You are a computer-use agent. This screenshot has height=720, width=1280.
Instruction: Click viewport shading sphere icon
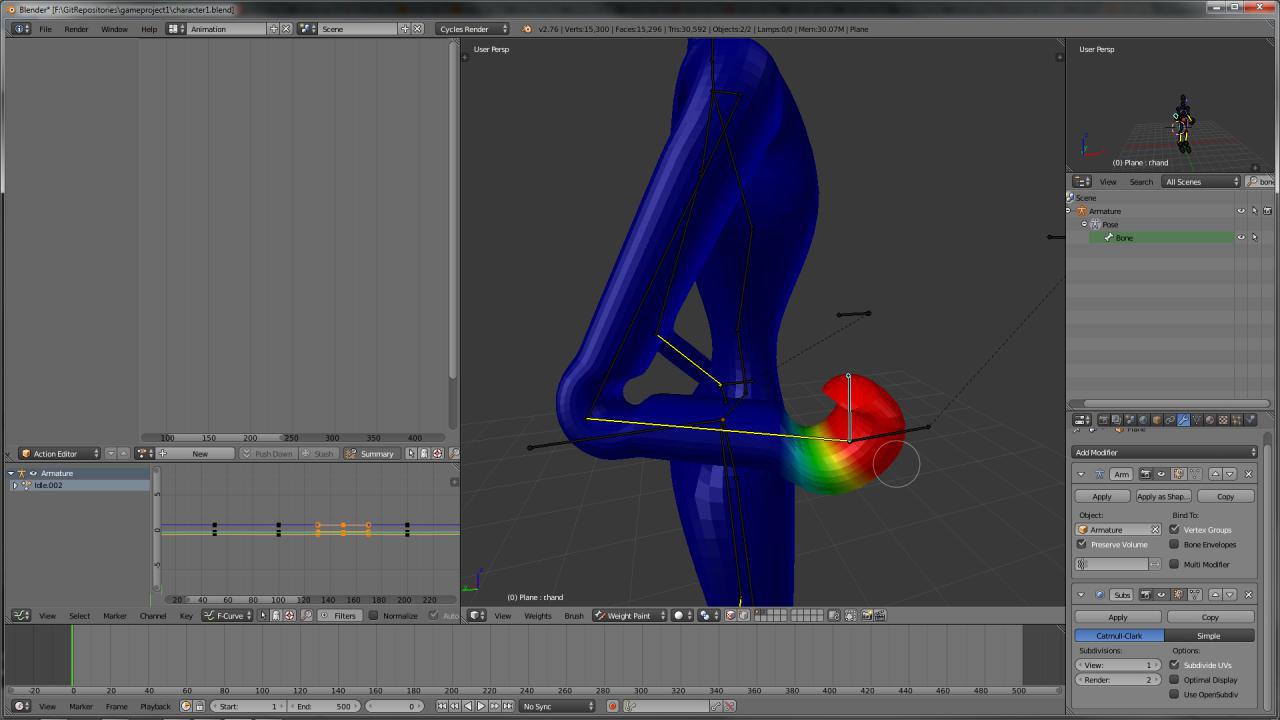click(681, 616)
